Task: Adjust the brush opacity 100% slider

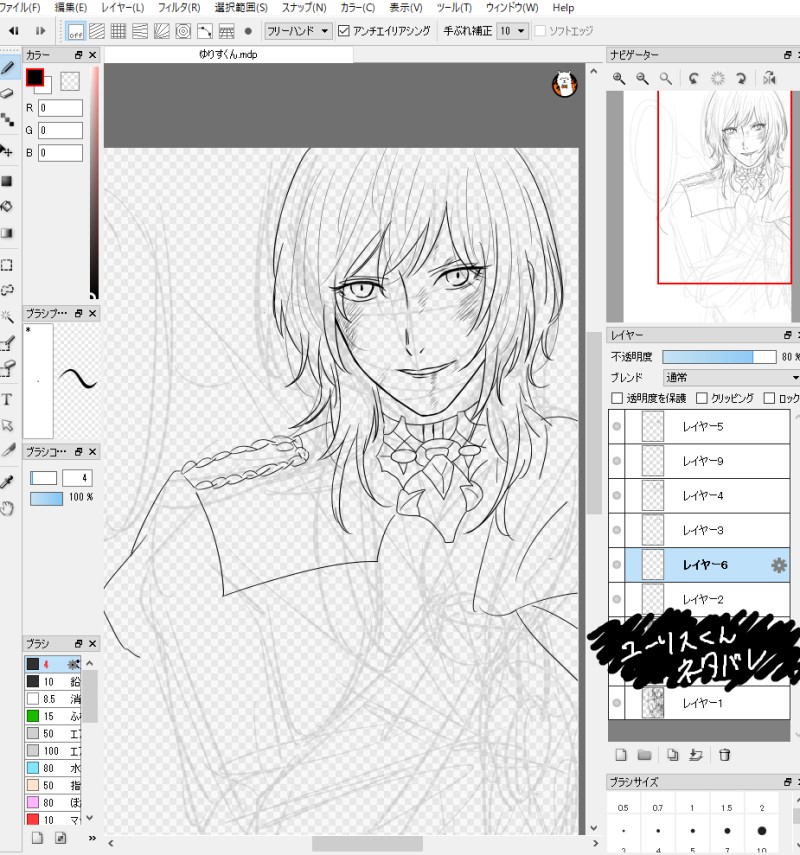Action: click(46, 498)
